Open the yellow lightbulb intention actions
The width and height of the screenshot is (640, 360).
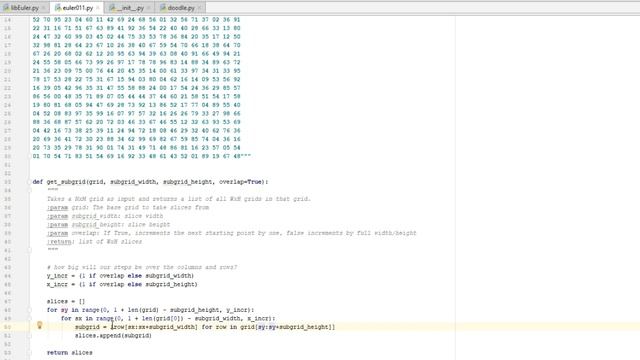click(40, 325)
